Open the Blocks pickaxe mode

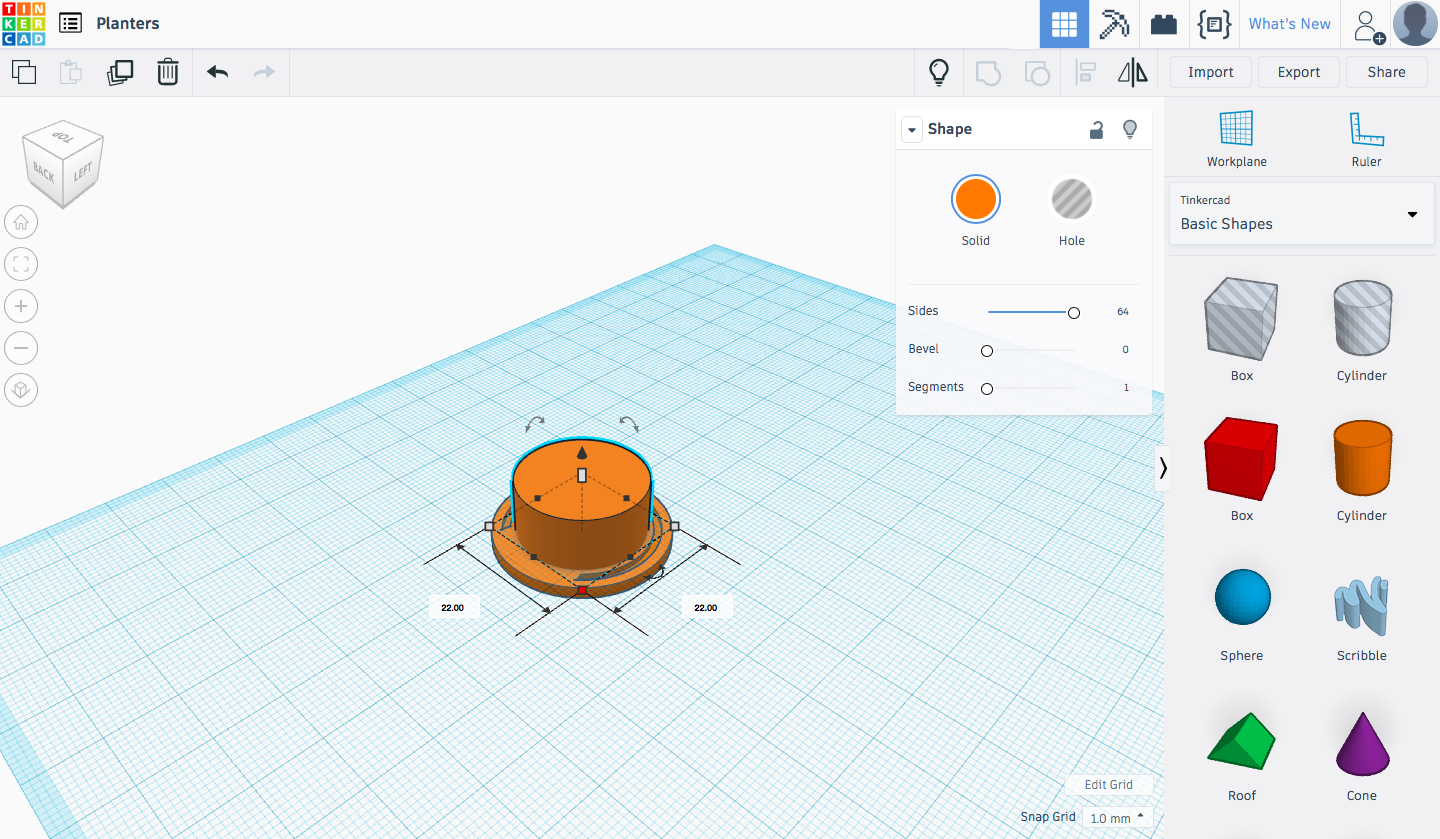(1114, 24)
